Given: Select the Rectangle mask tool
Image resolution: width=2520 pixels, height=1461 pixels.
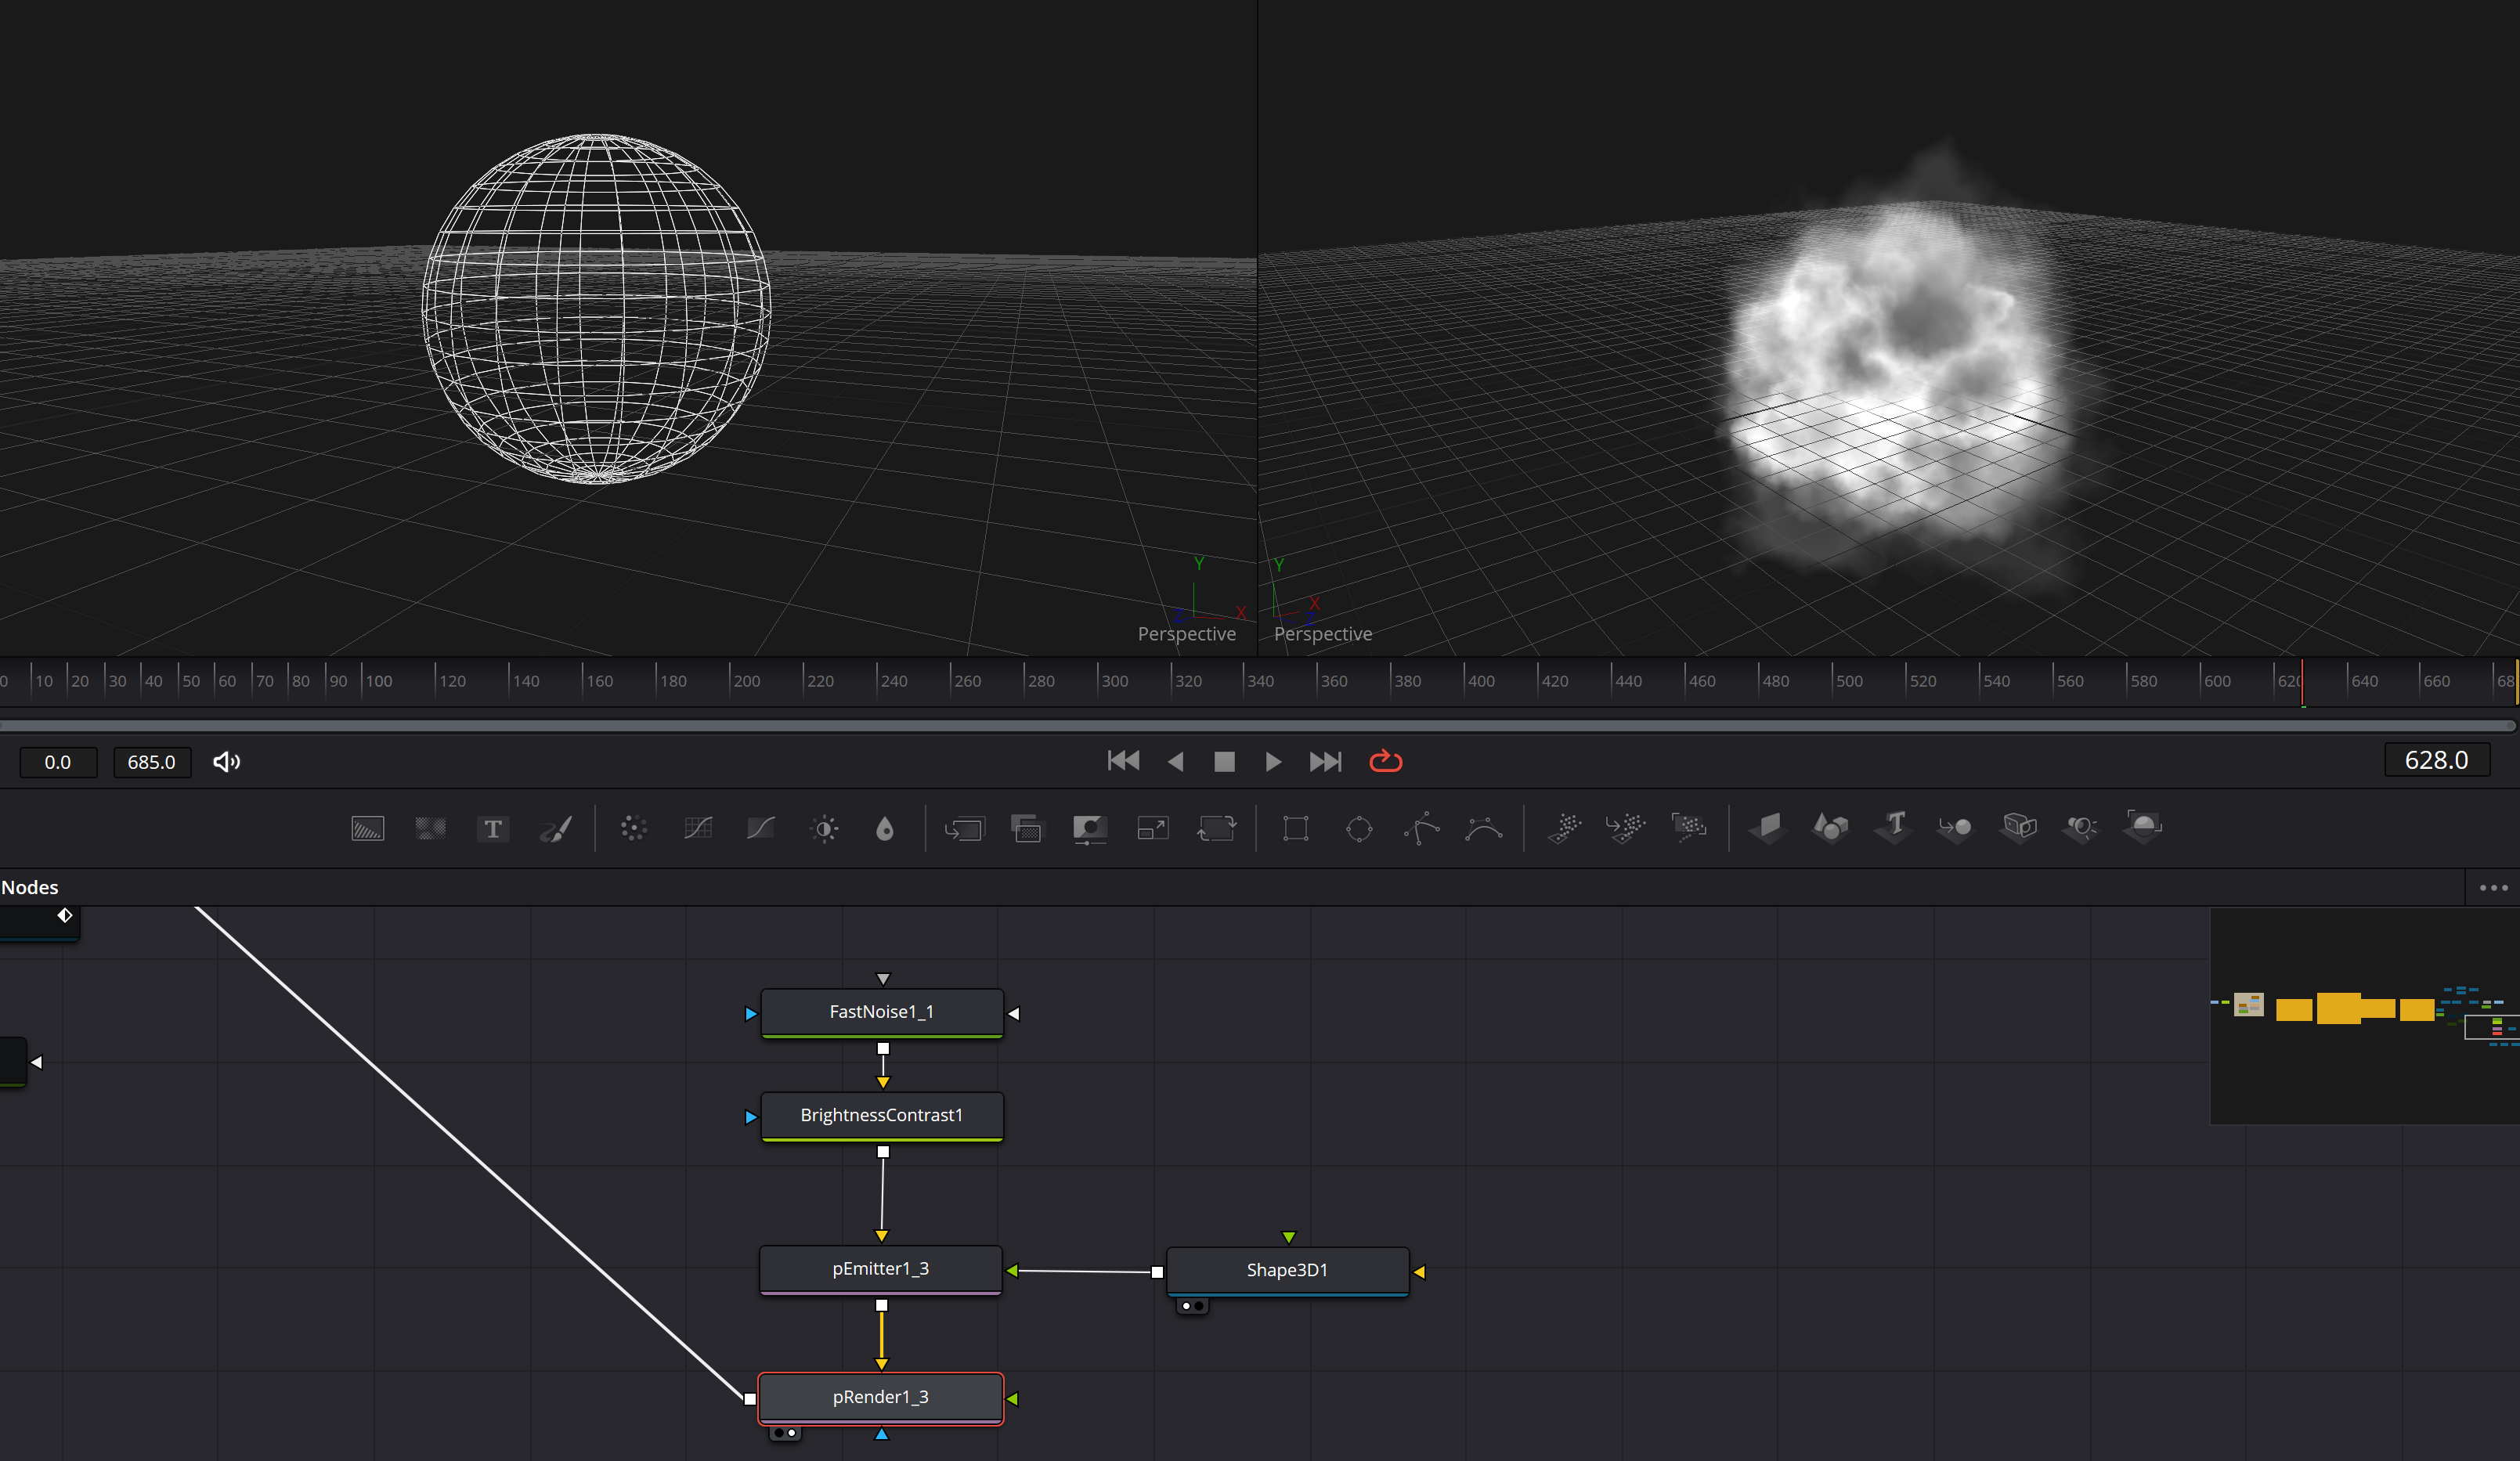Looking at the screenshot, I should click(1295, 828).
